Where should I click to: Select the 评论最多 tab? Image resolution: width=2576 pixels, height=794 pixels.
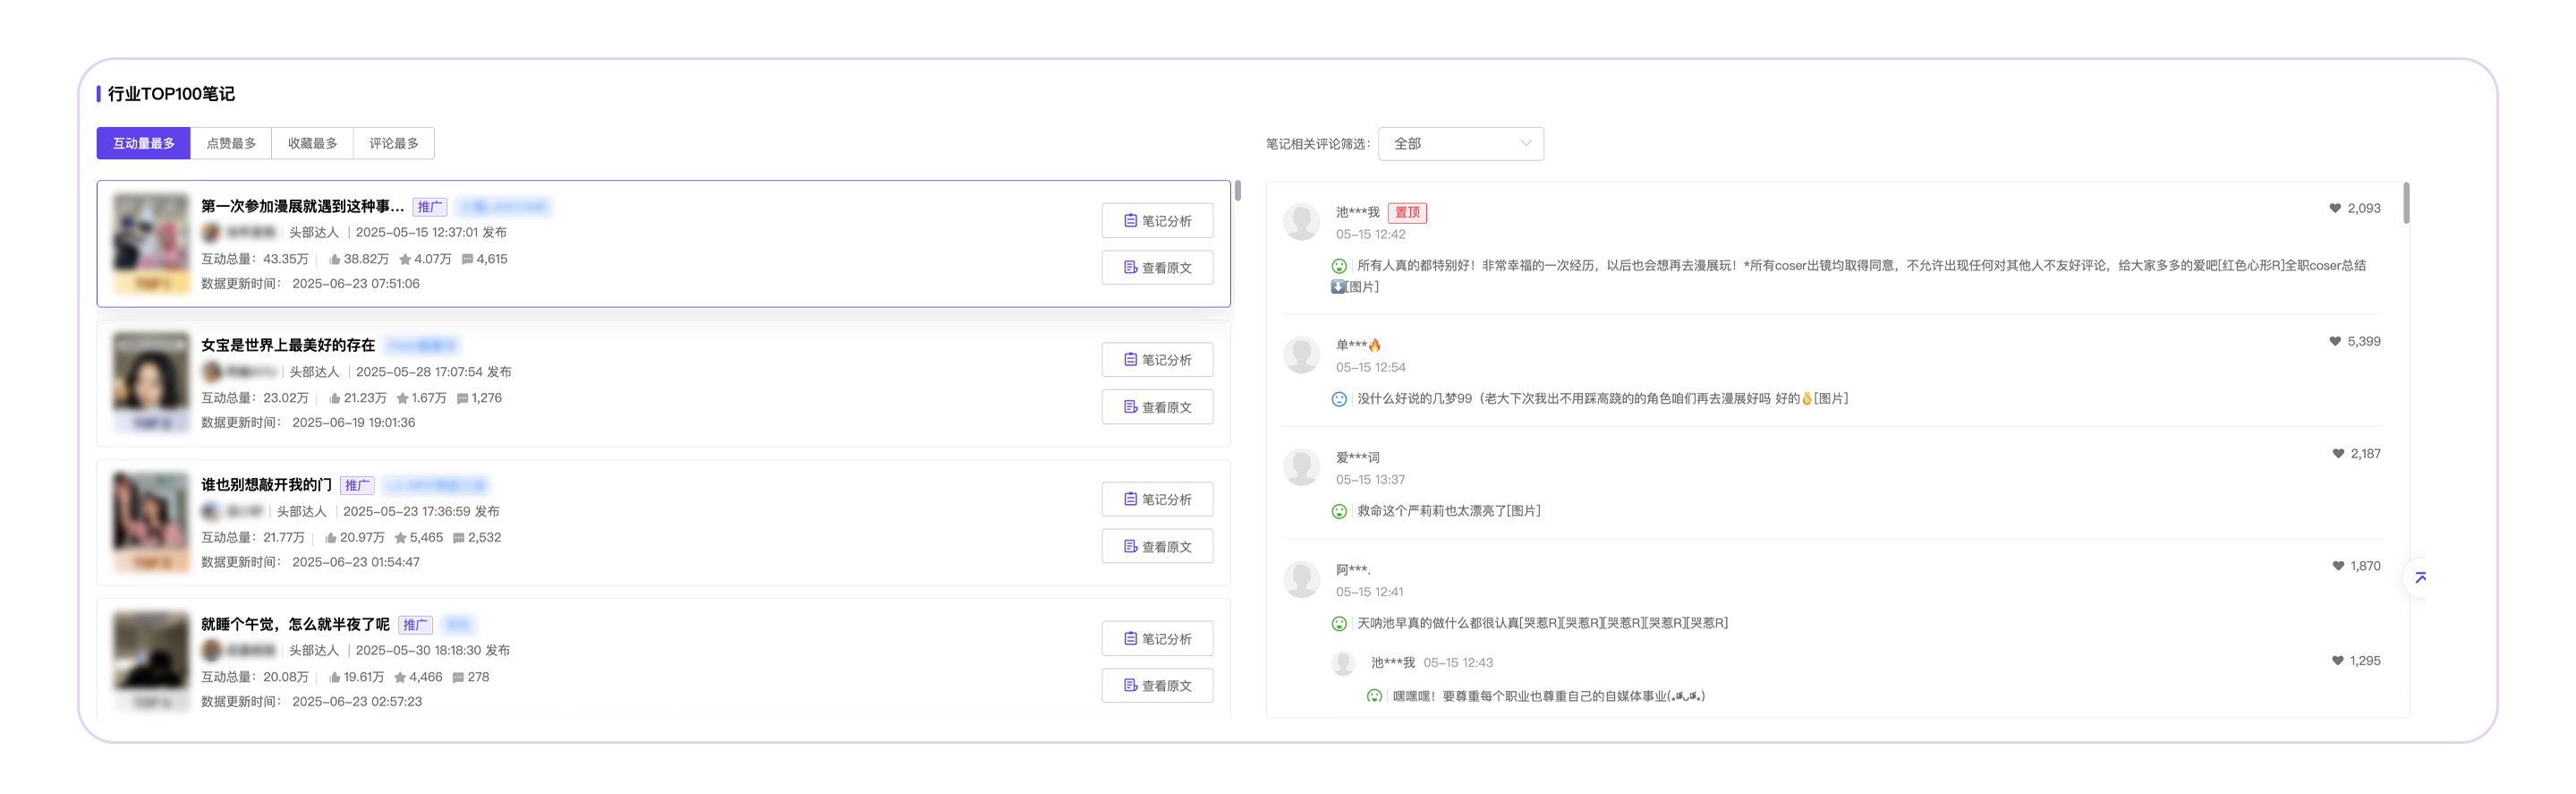(393, 143)
